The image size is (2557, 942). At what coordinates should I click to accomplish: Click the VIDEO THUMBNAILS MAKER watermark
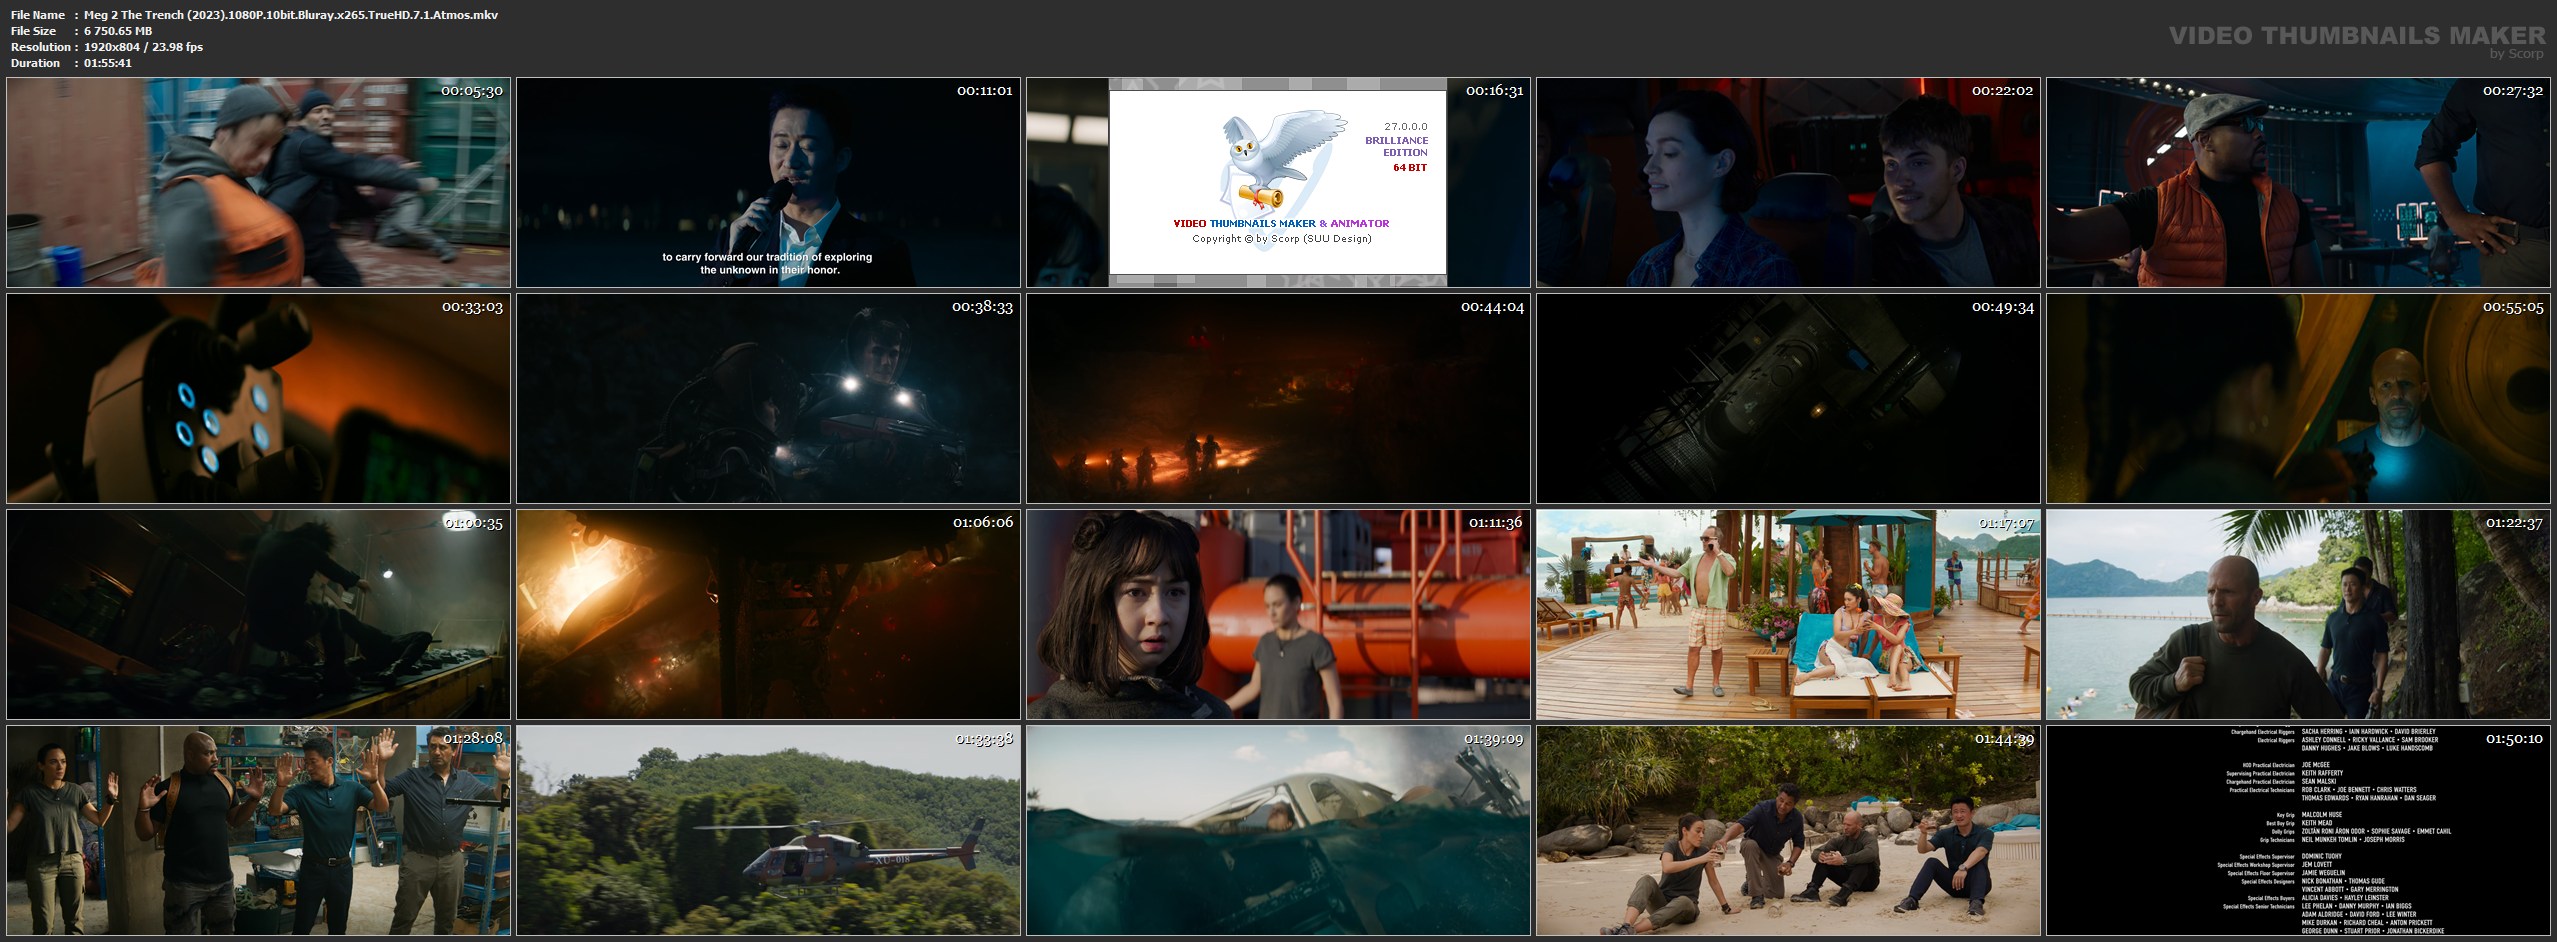click(x=2357, y=36)
